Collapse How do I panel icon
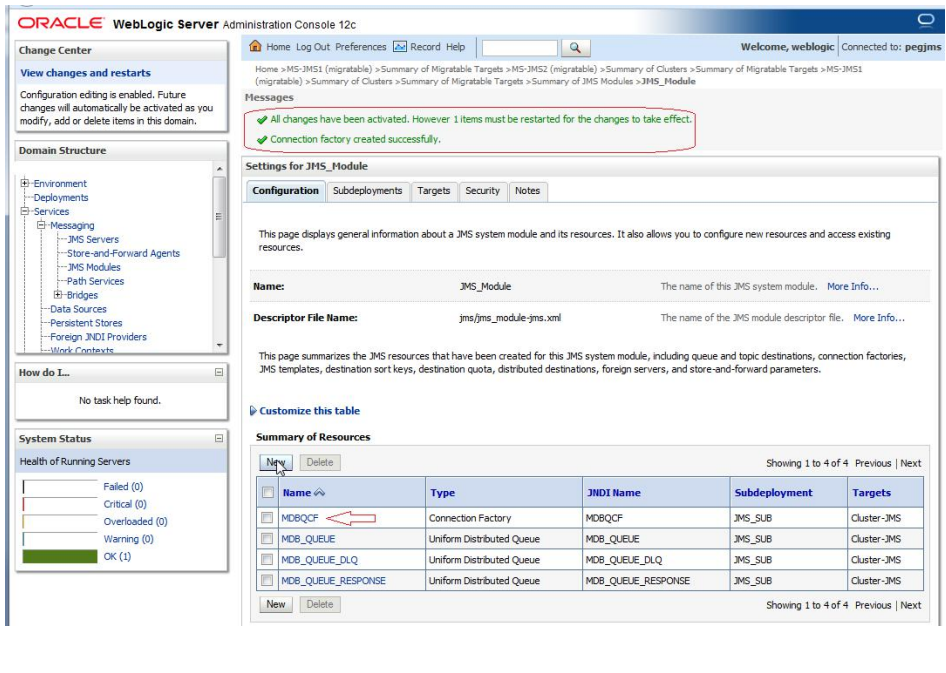The image size is (946, 673). point(219,372)
